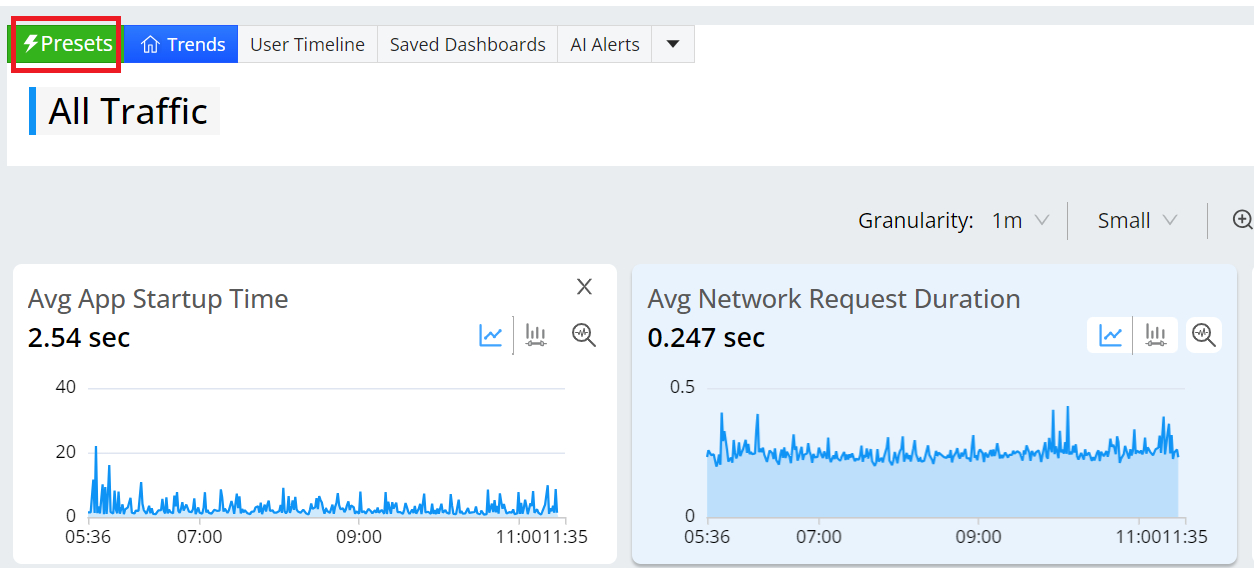Switch Avg App Startup Time to line chart view
The image size is (1254, 568).
[490, 335]
